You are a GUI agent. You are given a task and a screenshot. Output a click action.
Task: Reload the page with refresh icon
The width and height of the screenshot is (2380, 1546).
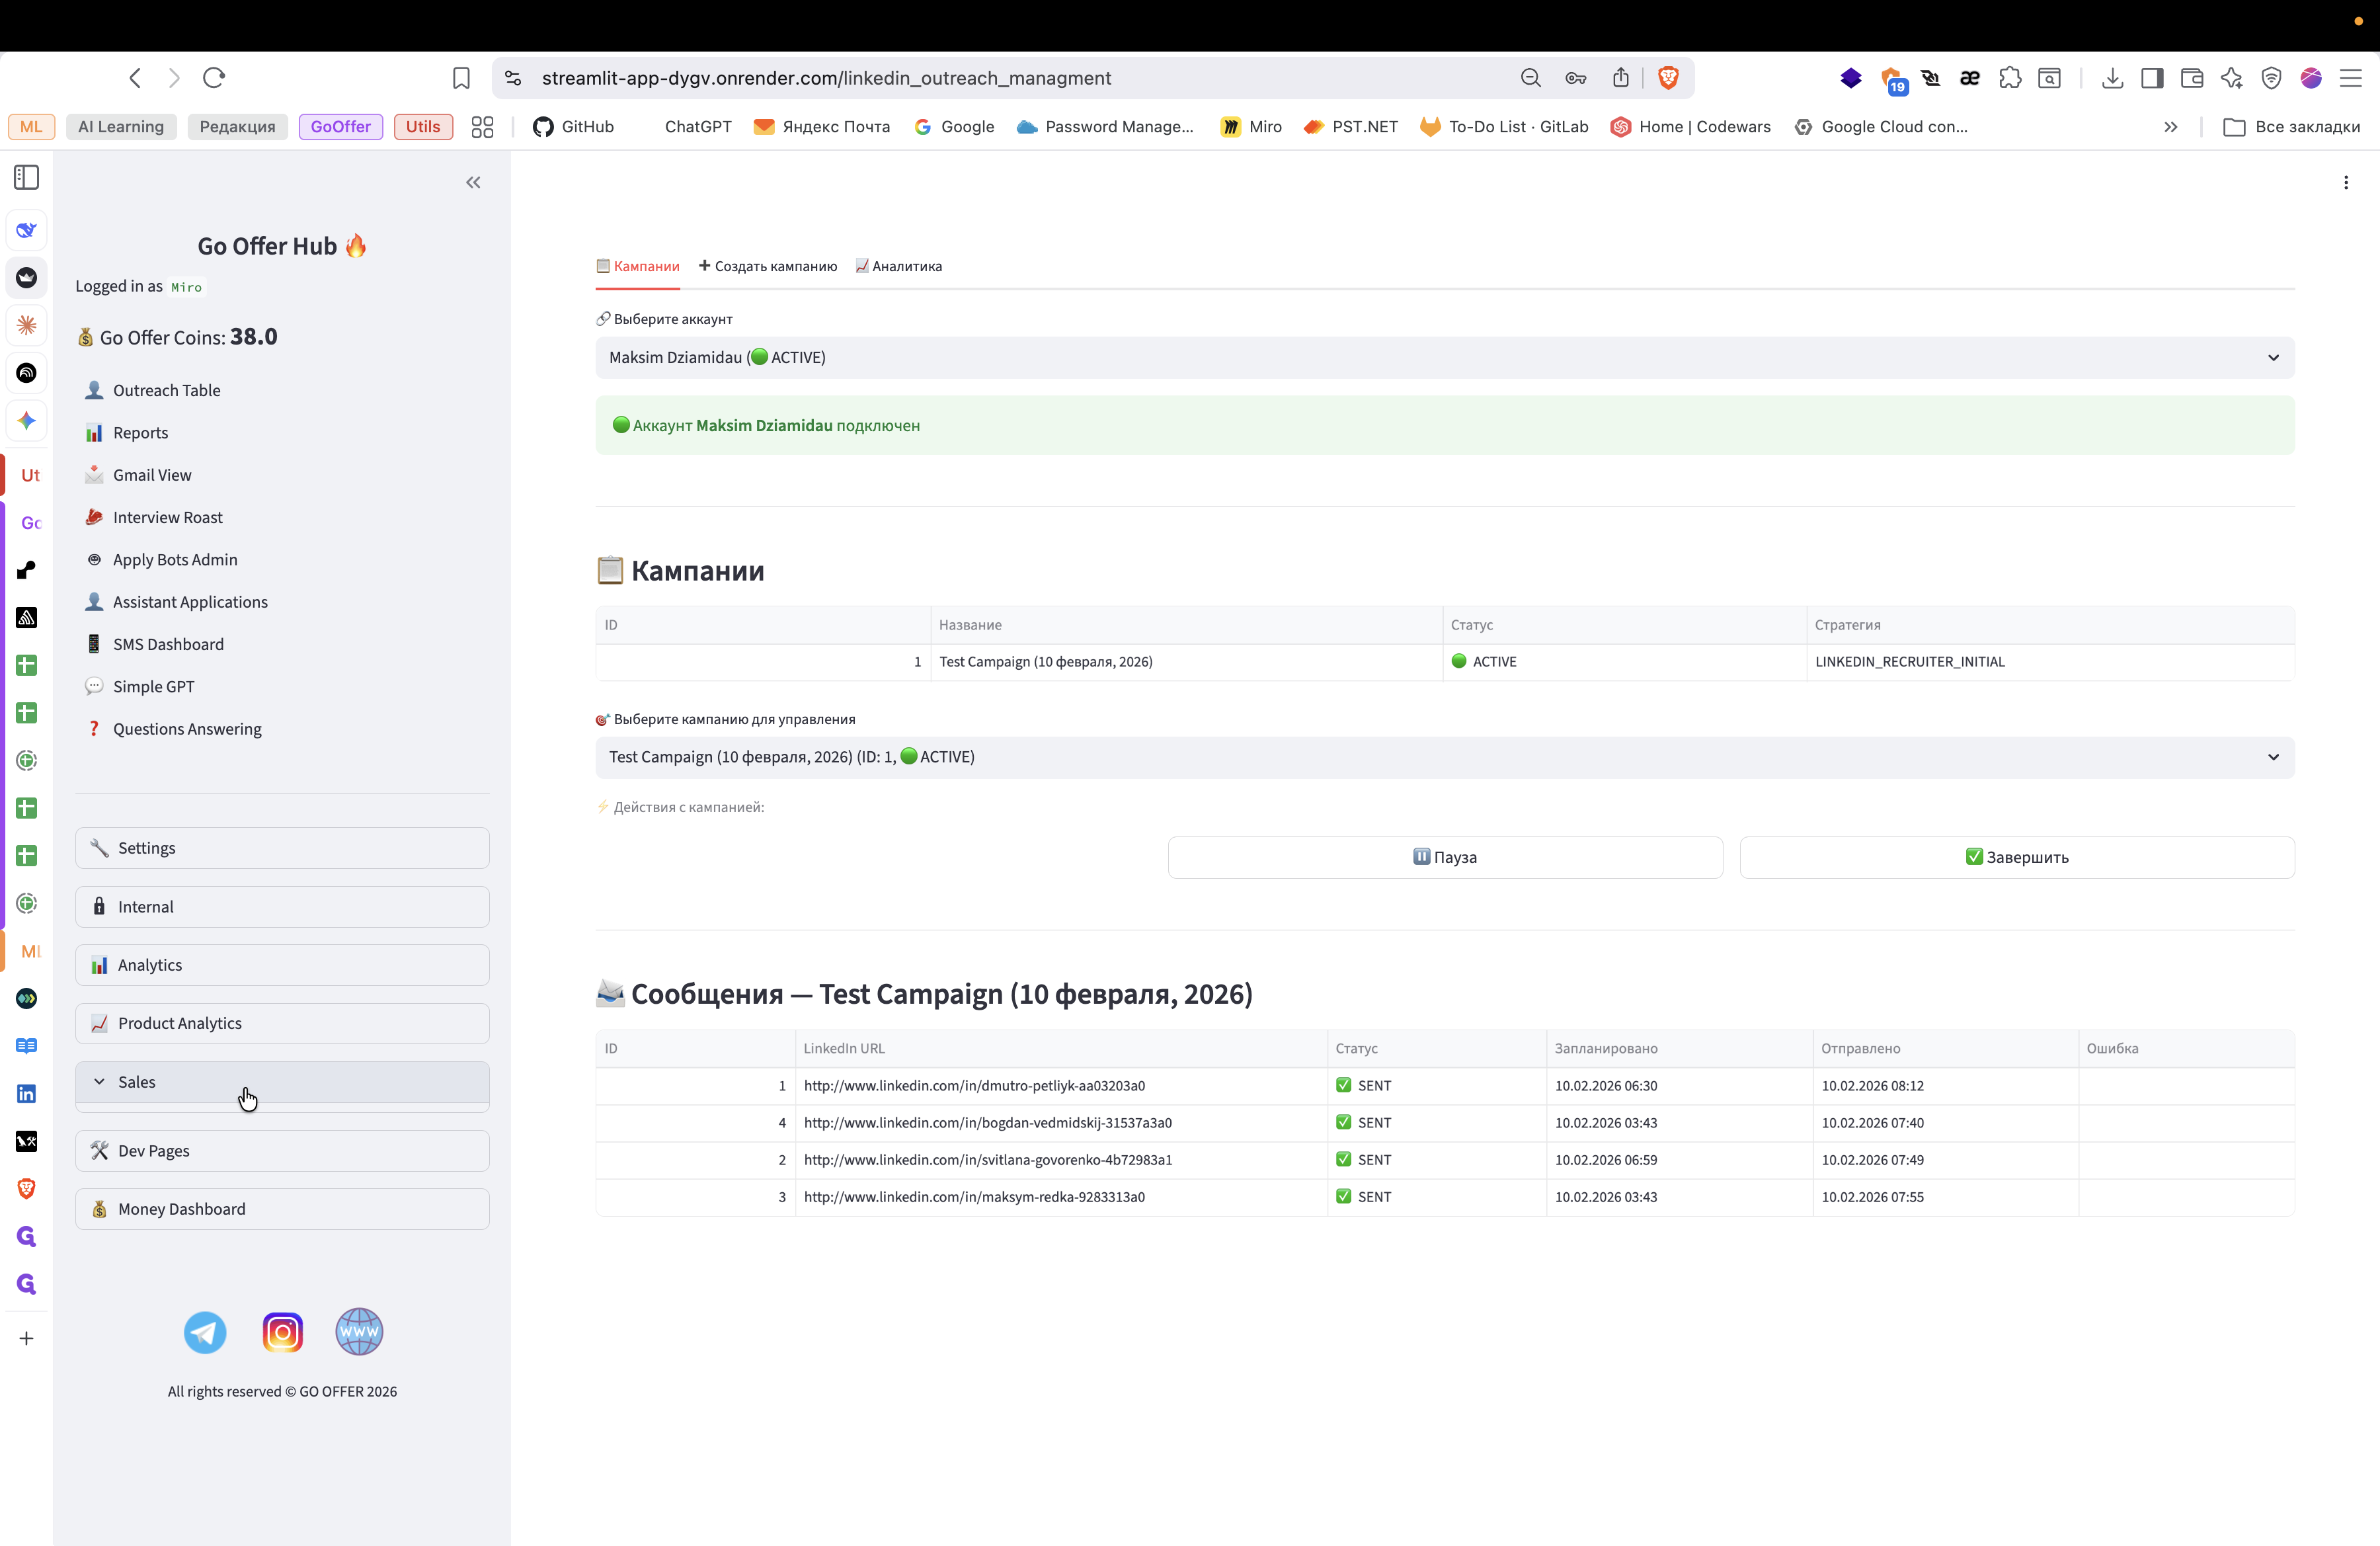click(214, 78)
